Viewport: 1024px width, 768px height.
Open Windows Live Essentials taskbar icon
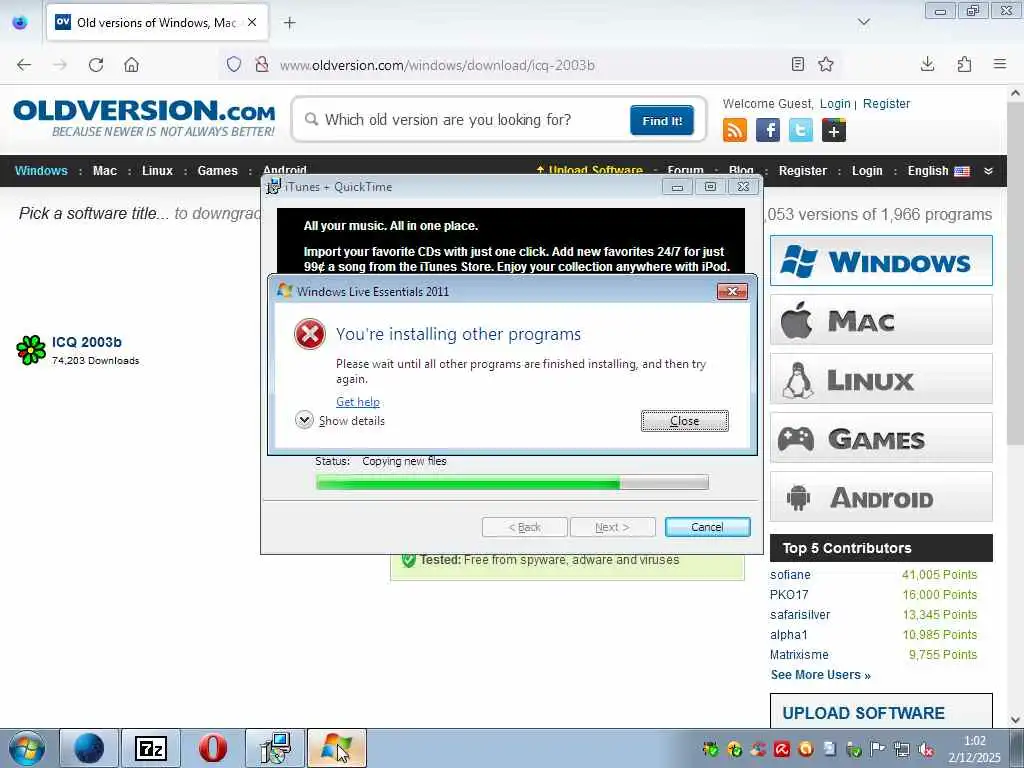pos(336,748)
